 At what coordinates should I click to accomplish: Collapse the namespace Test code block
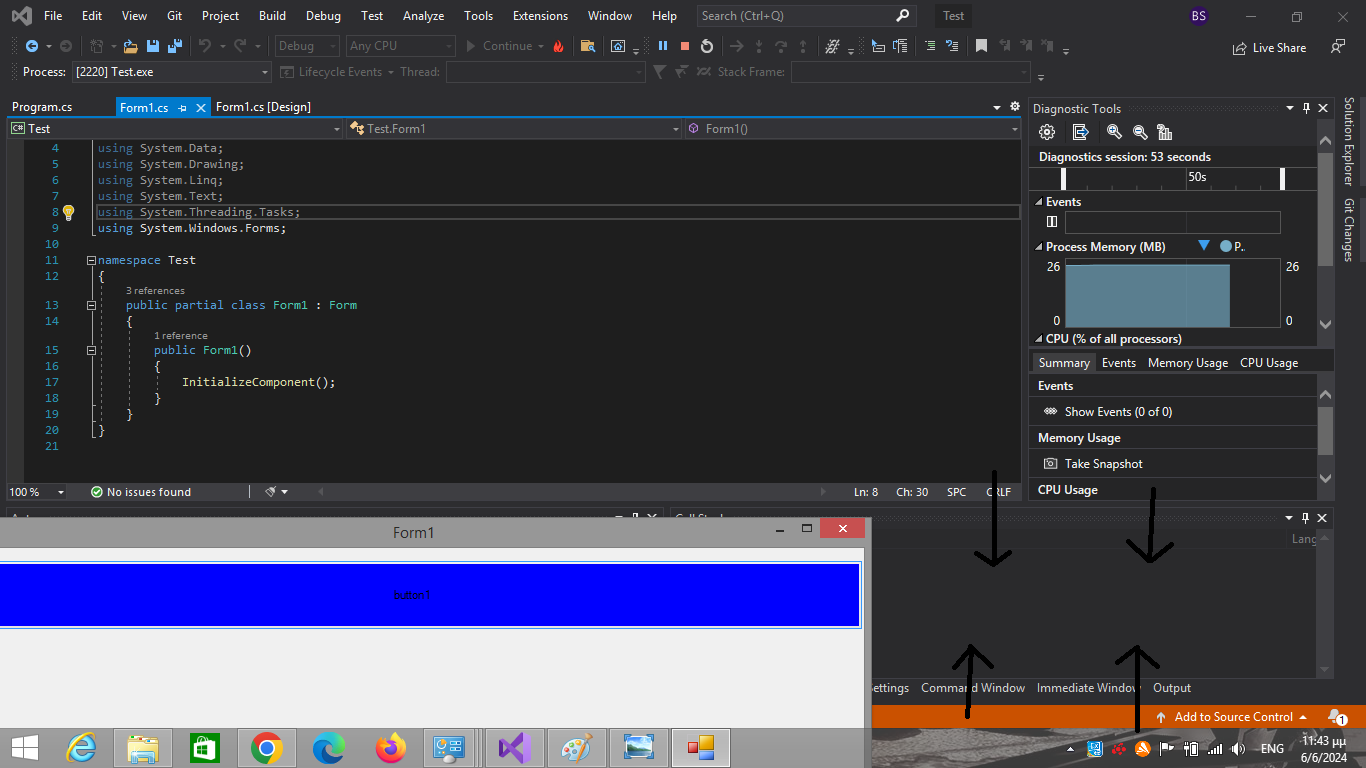91,260
